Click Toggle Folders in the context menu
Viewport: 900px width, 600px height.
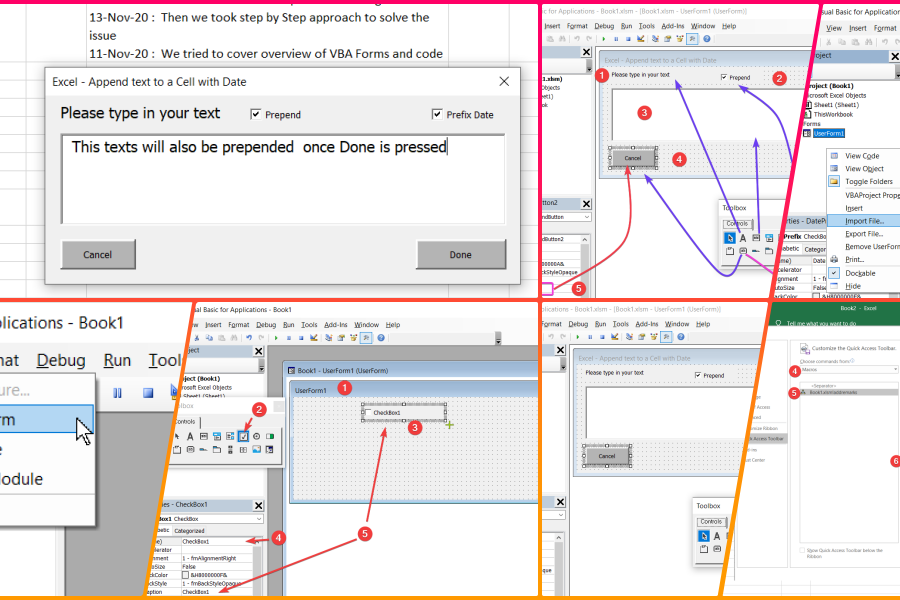coord(868,181)
